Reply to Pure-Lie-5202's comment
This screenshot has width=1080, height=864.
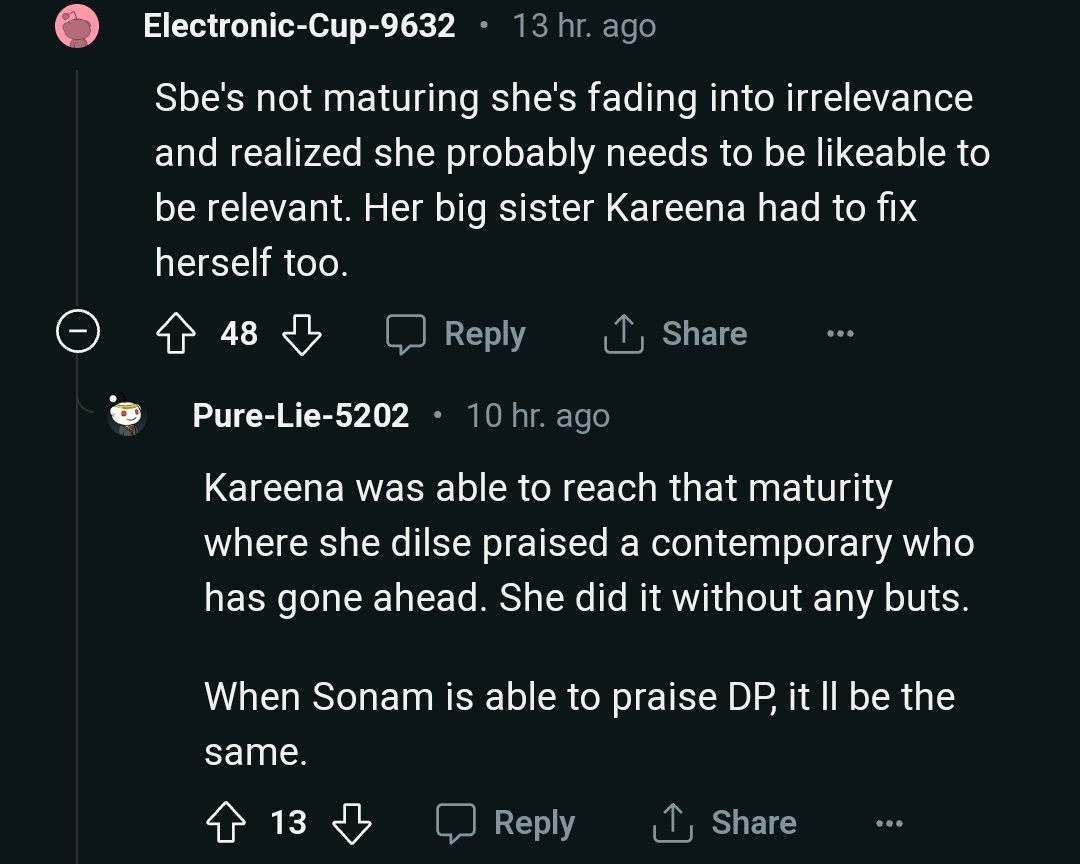506,823
